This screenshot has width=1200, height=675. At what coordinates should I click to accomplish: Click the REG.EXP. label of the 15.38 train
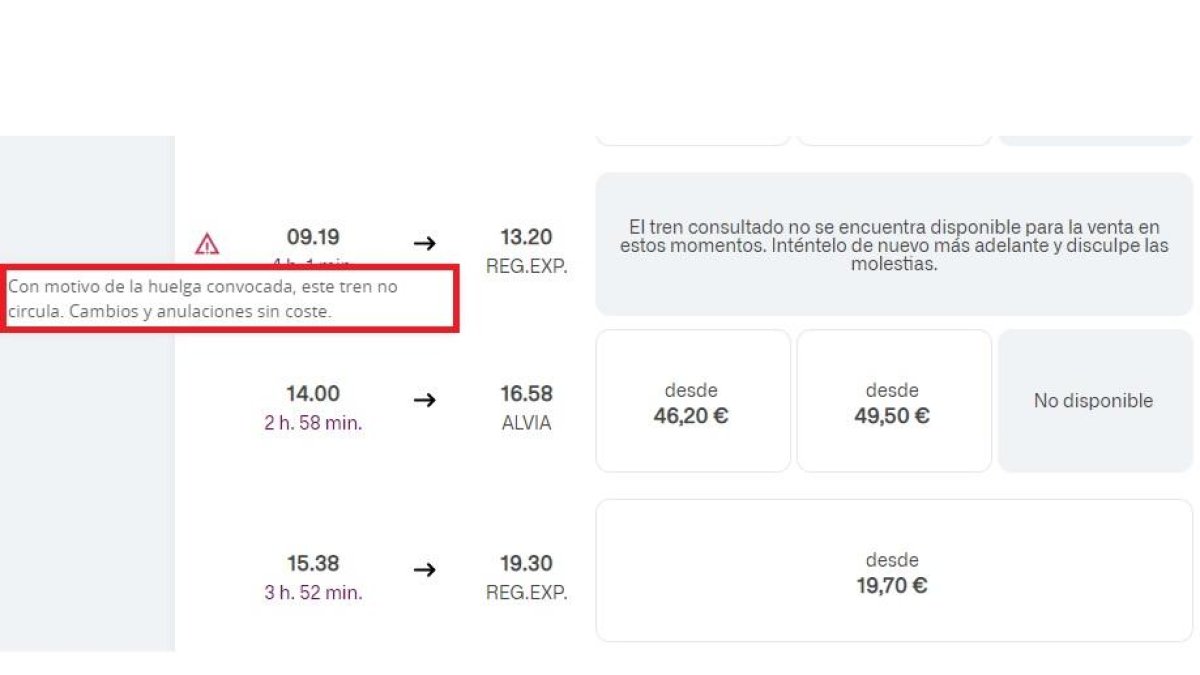pyautogui.click(x=526, y=592)
